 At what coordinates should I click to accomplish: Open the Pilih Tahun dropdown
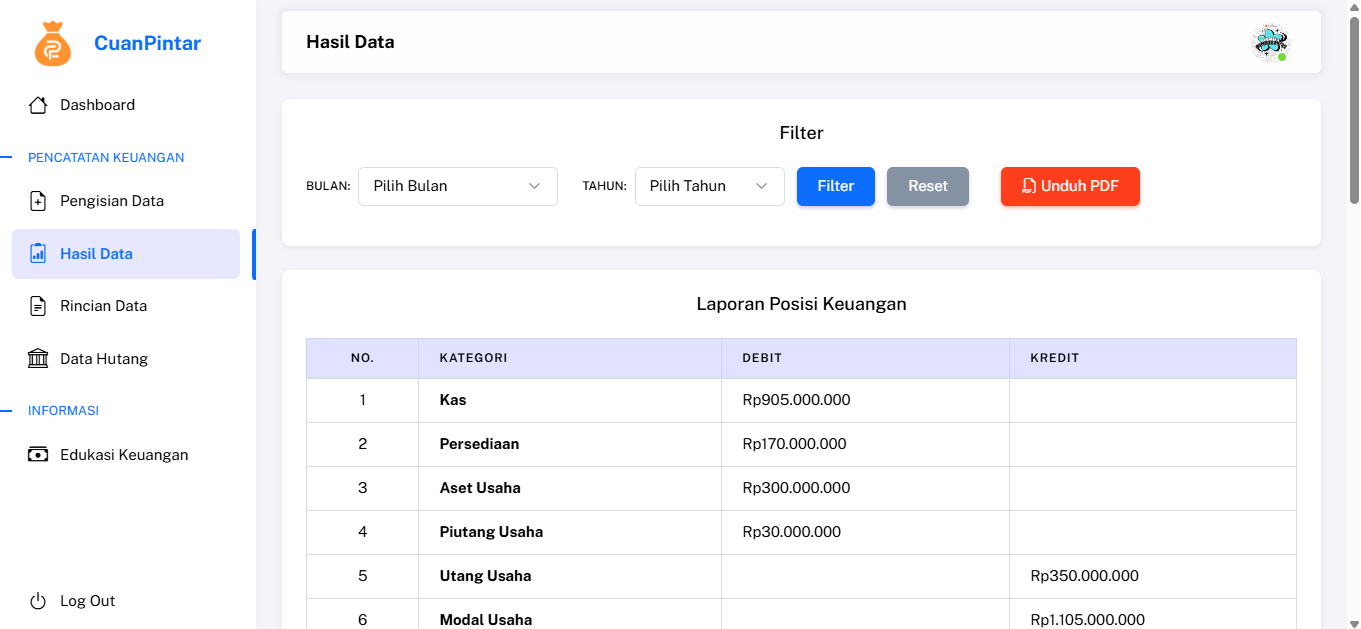[x=709, y=186]
